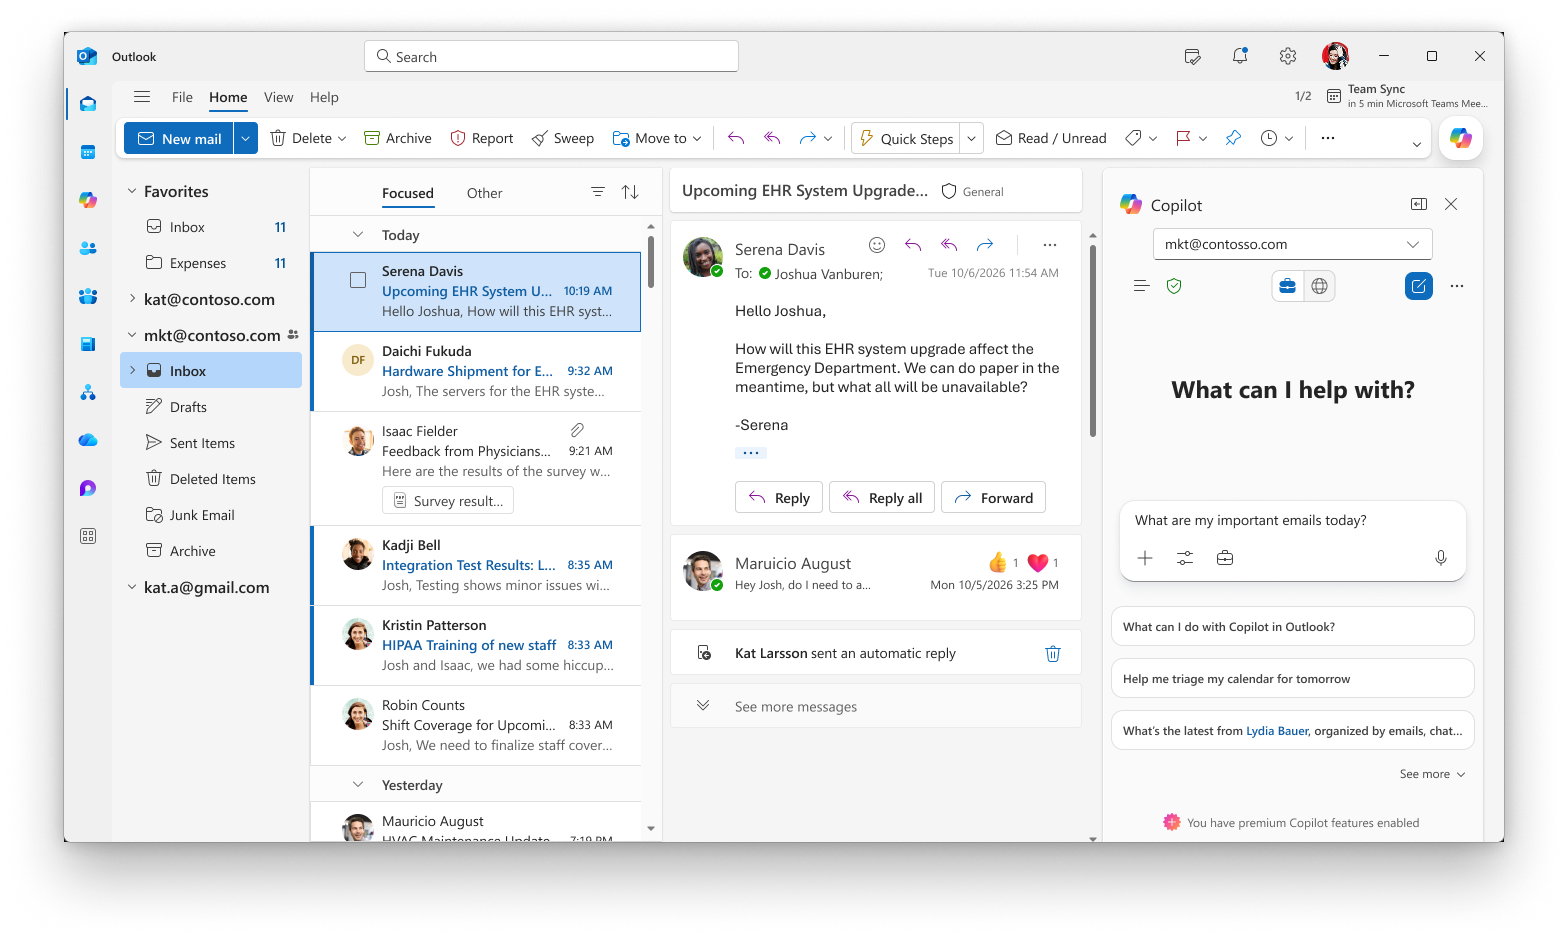Open Copilot app in the left rail
Viewport: 1568px width, 938px height.
coord(88,200)
